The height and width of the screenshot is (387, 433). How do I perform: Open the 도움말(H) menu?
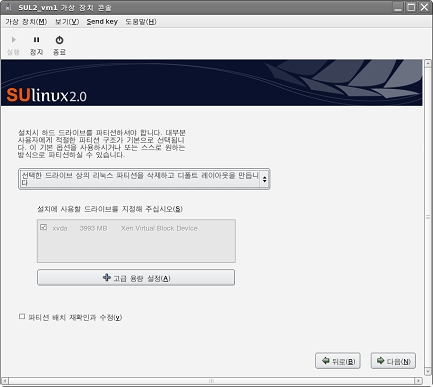point(141,22)
